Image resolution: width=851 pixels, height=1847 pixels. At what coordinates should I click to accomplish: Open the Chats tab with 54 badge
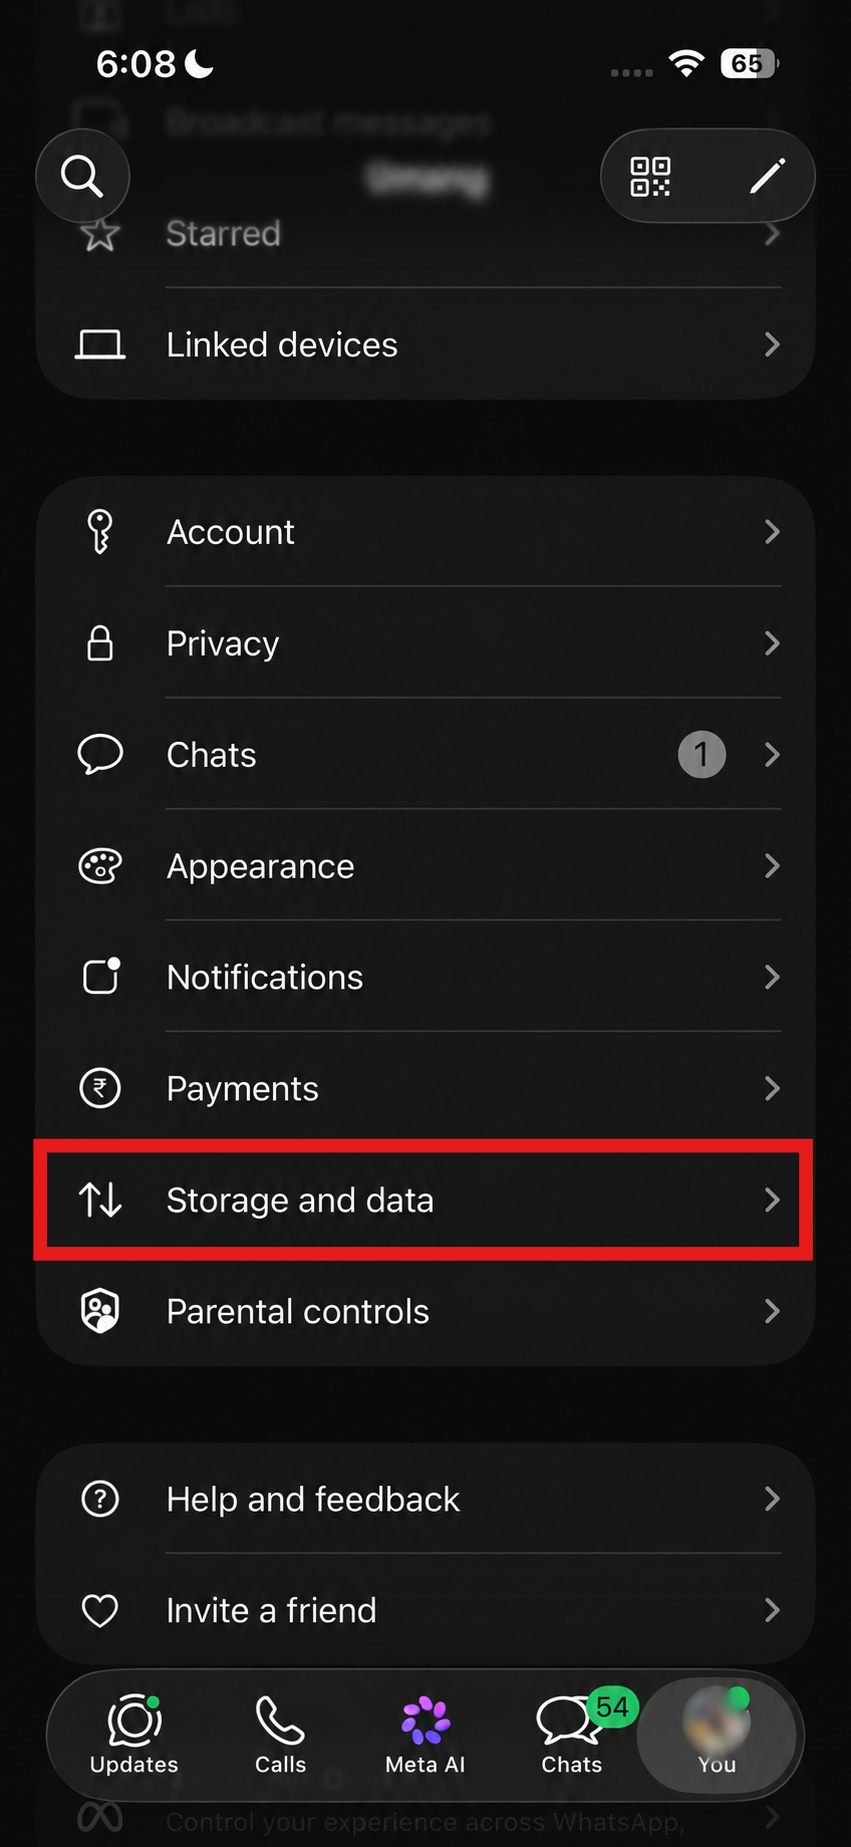coord(572,1734)
